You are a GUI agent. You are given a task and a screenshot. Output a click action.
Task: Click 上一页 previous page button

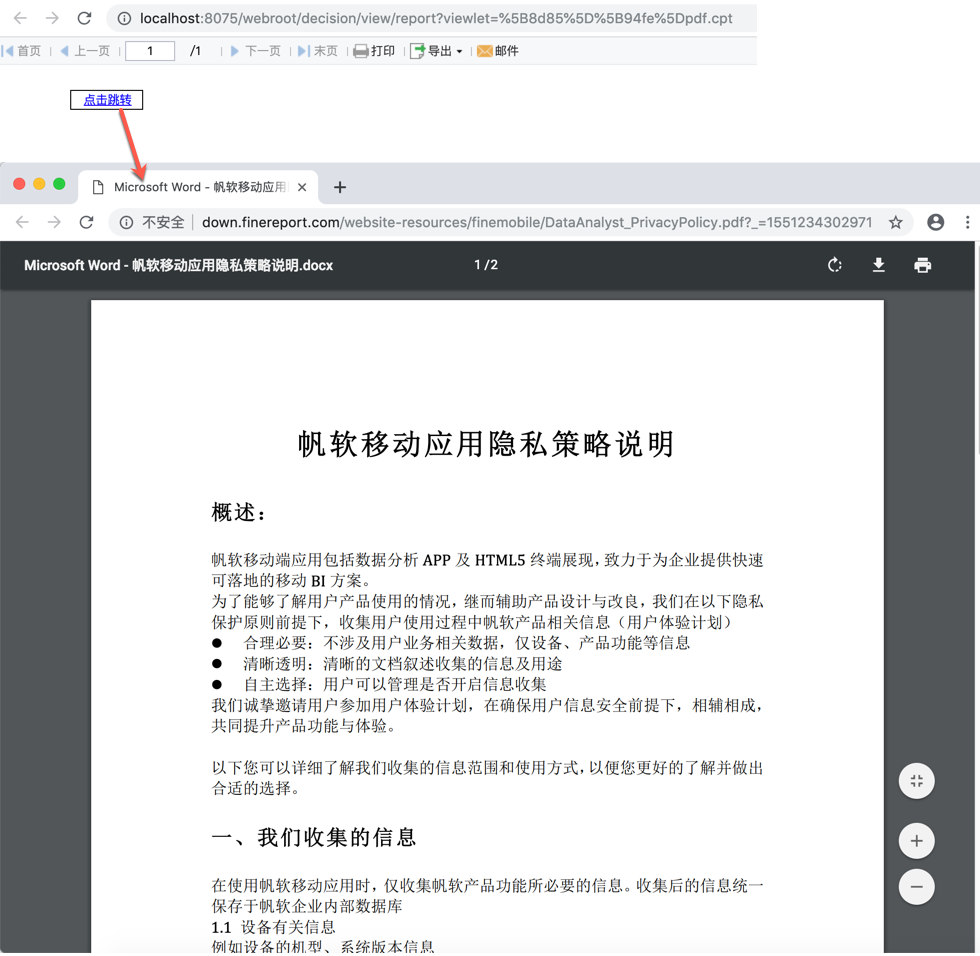coord(85,51)
